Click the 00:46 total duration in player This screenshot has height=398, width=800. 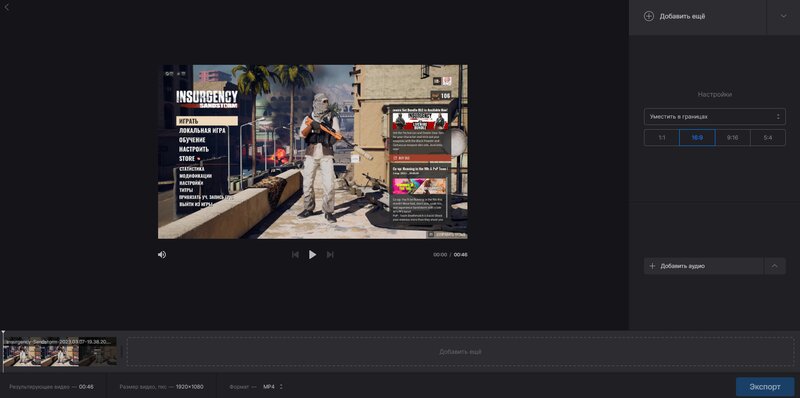(x=461, y=255)
